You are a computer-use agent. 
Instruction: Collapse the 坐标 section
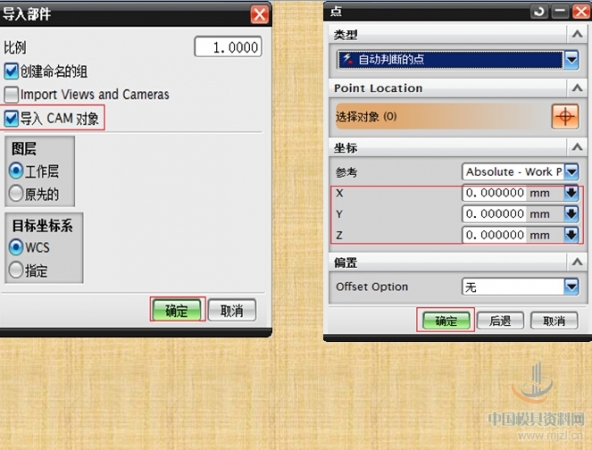pyautogui.click(x=577, y=147)
